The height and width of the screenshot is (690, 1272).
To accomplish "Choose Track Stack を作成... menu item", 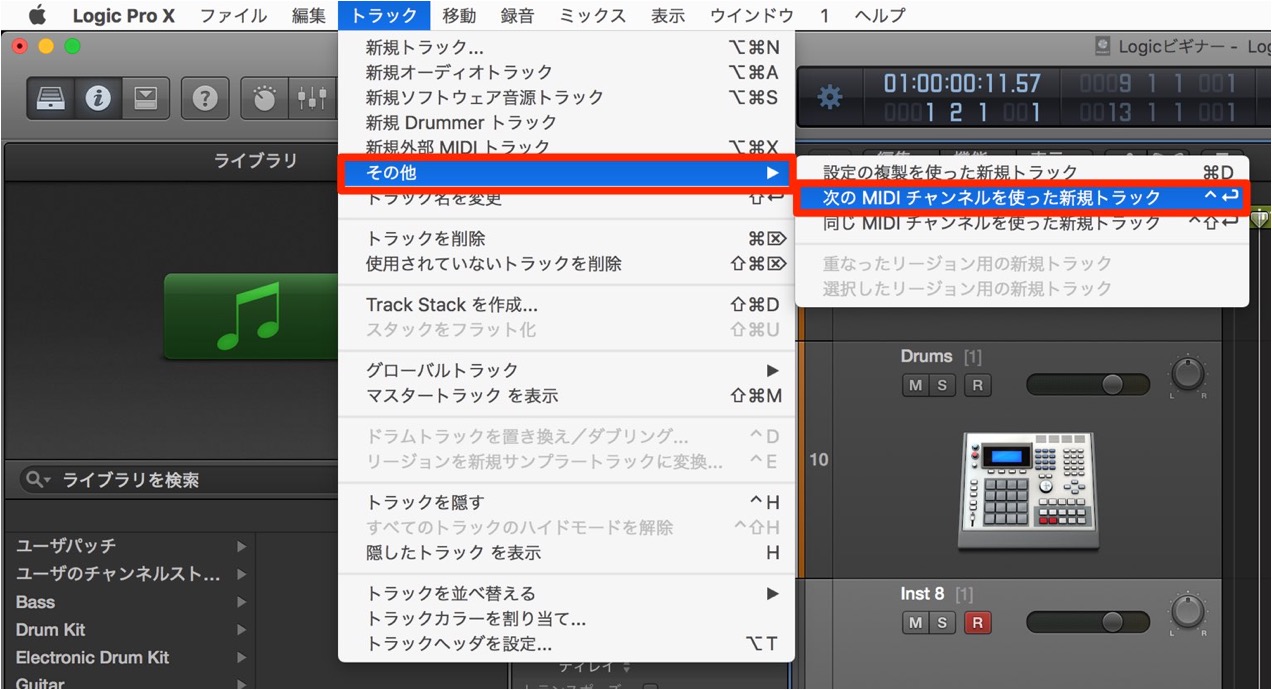I will coord(566,305).
